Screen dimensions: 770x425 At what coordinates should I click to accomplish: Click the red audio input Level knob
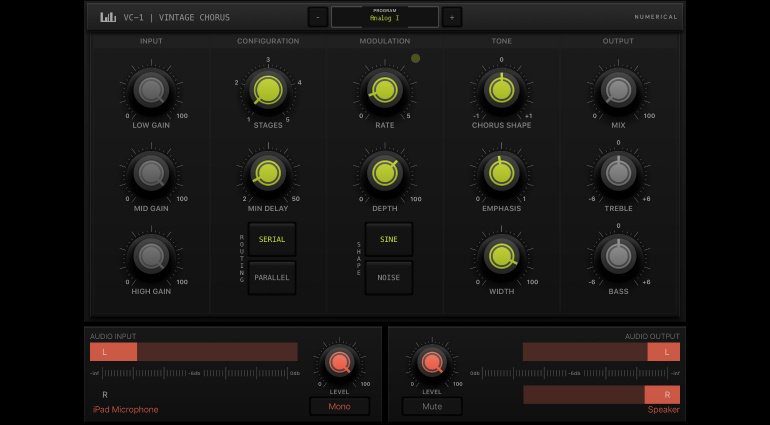[x=339, y=362]
